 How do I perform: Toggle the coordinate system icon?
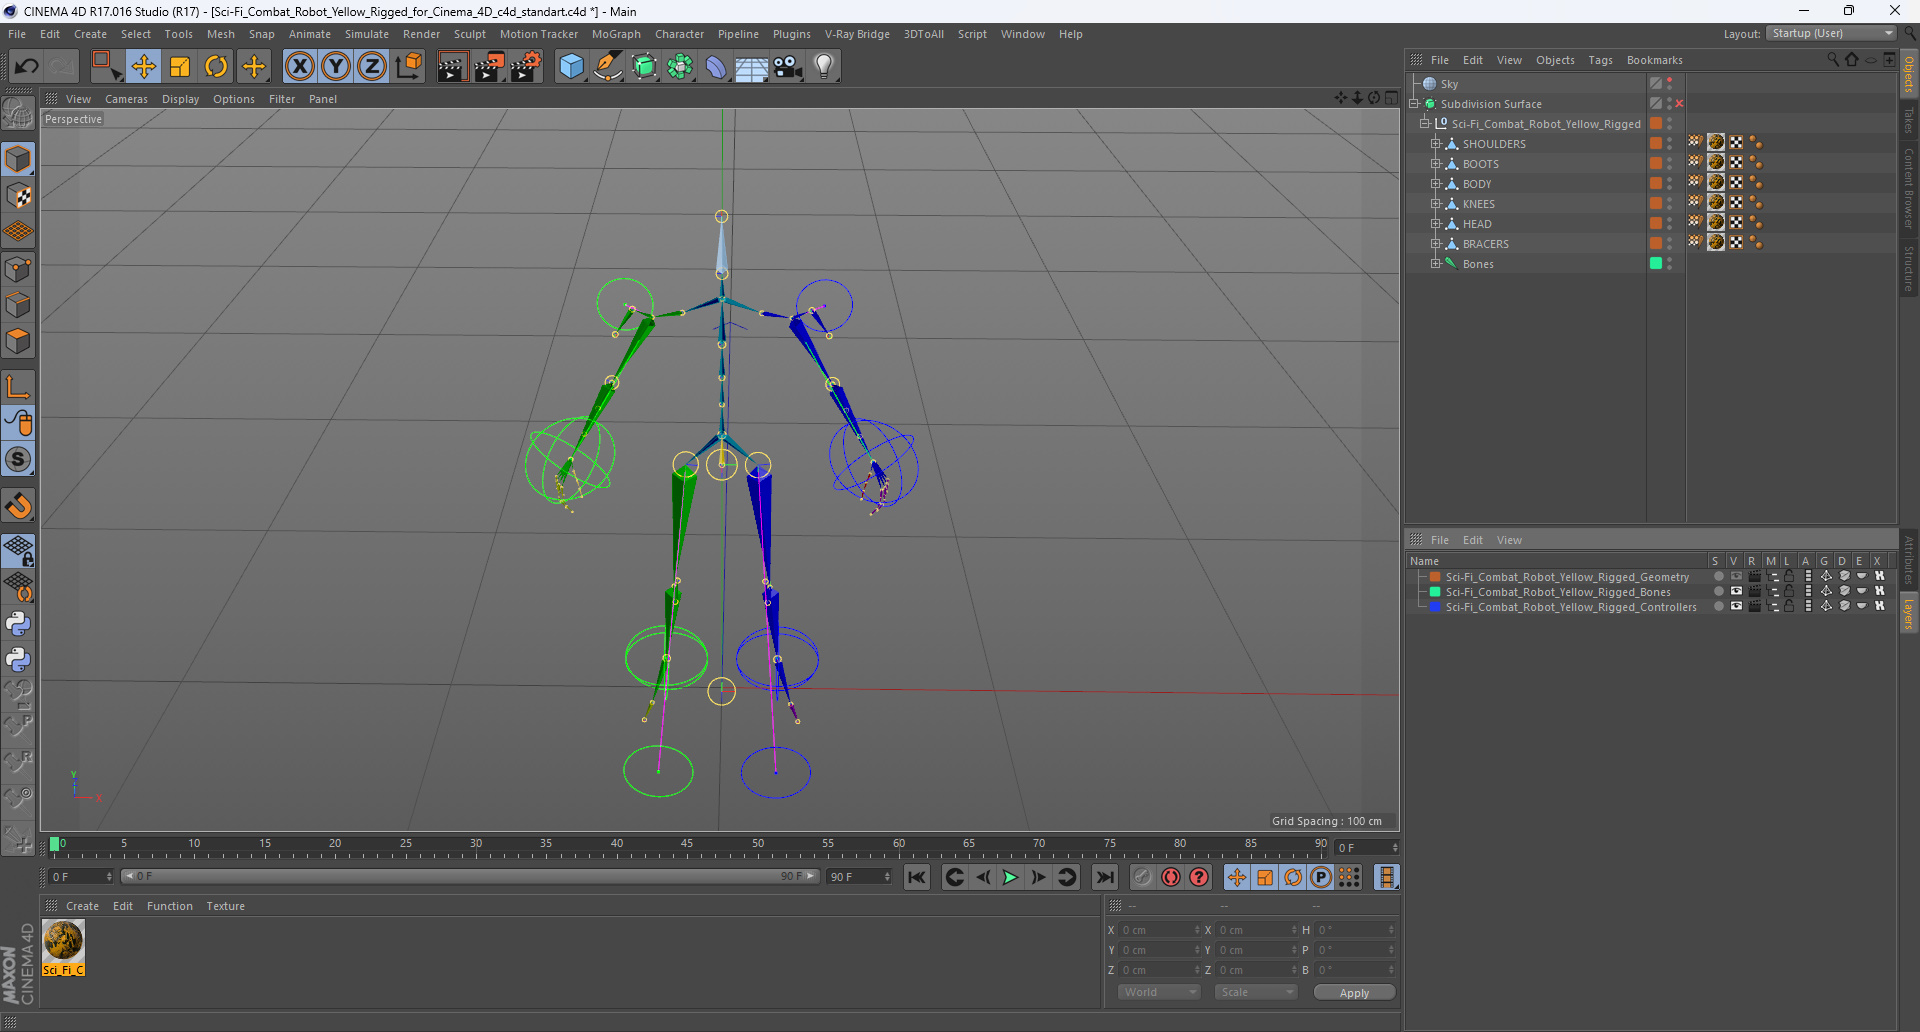click(x=409, y=67)
